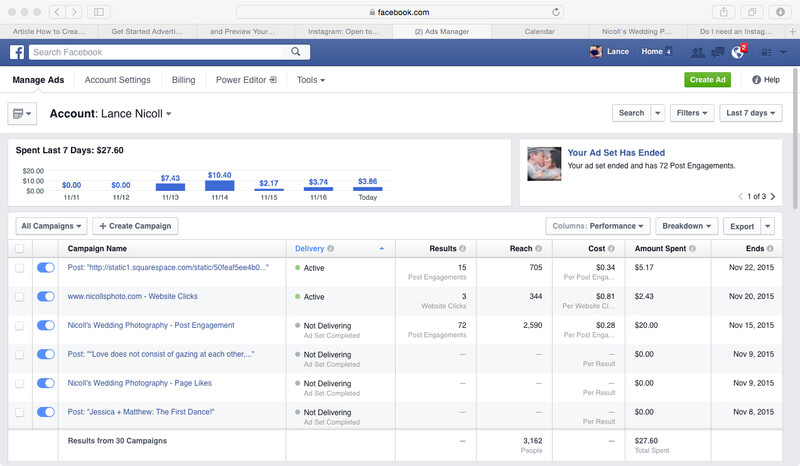The height and width of the screenshot is (466, 800).
Task: Open the Tools dropdown menu
Action: [311, 80]
